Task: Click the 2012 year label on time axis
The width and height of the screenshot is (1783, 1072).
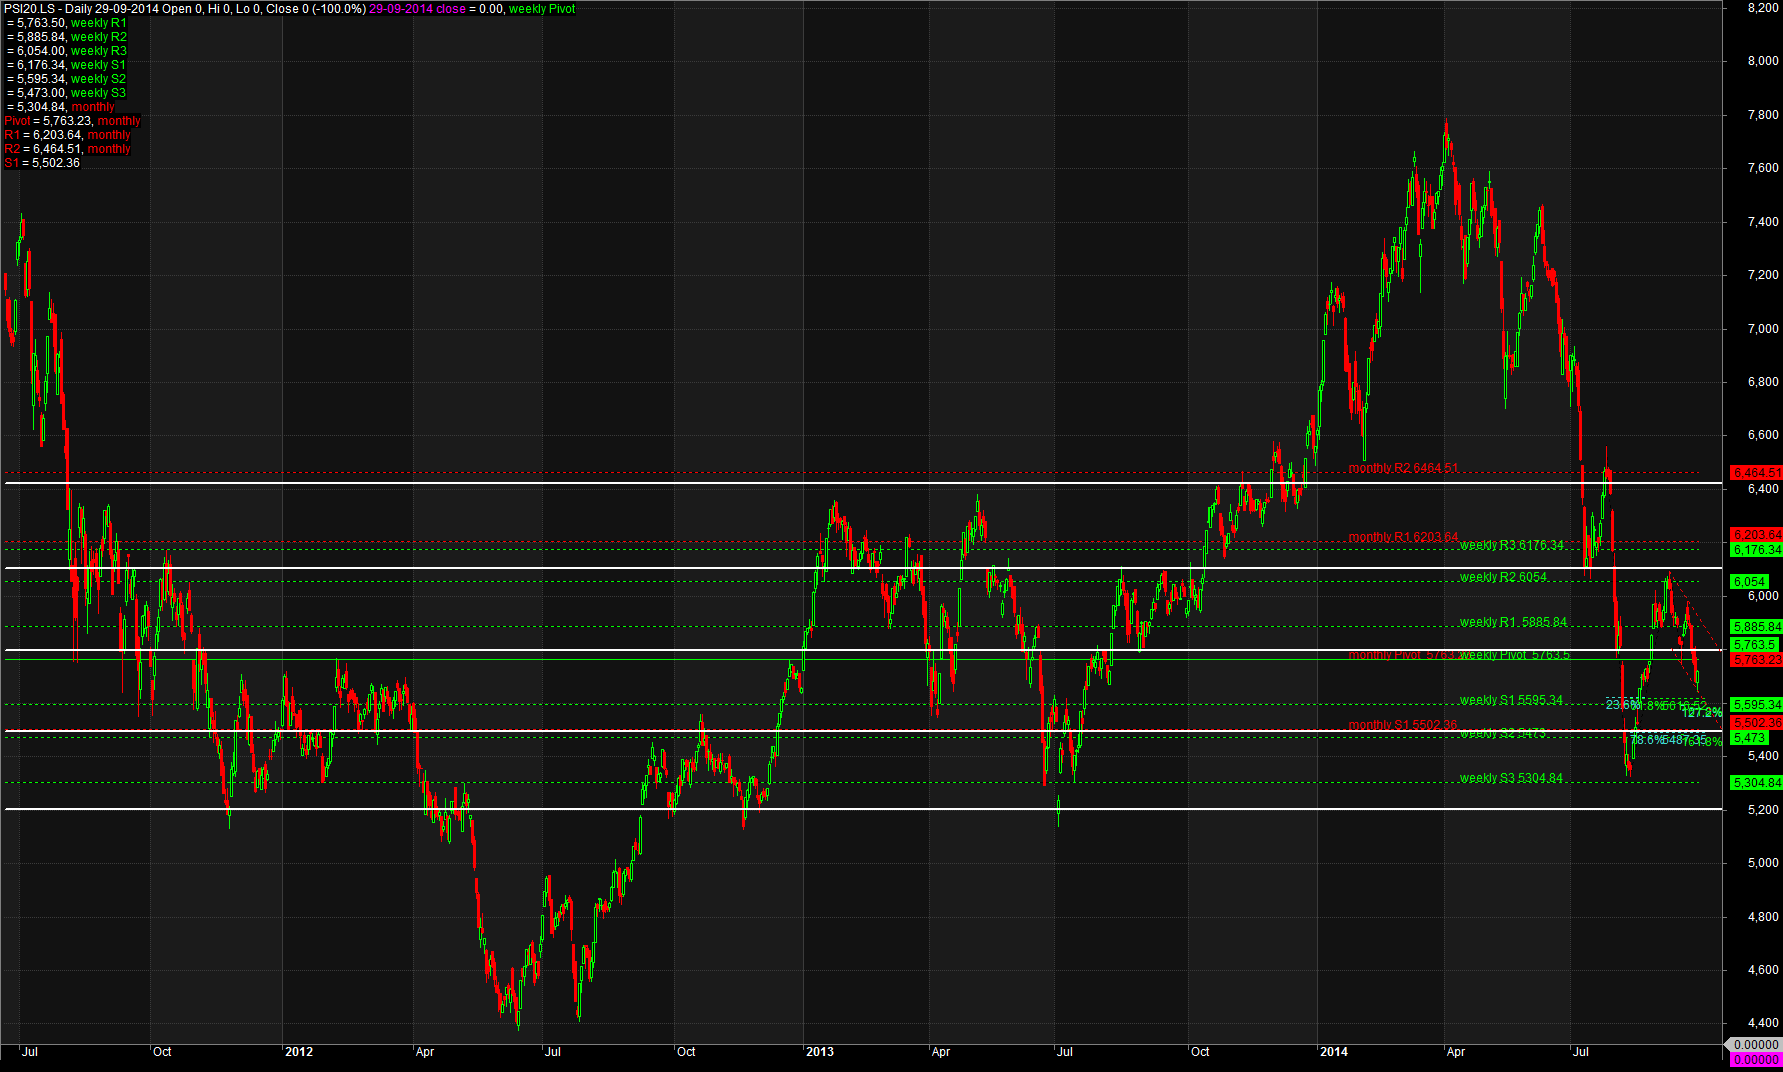Action: tap(299, 1052)
